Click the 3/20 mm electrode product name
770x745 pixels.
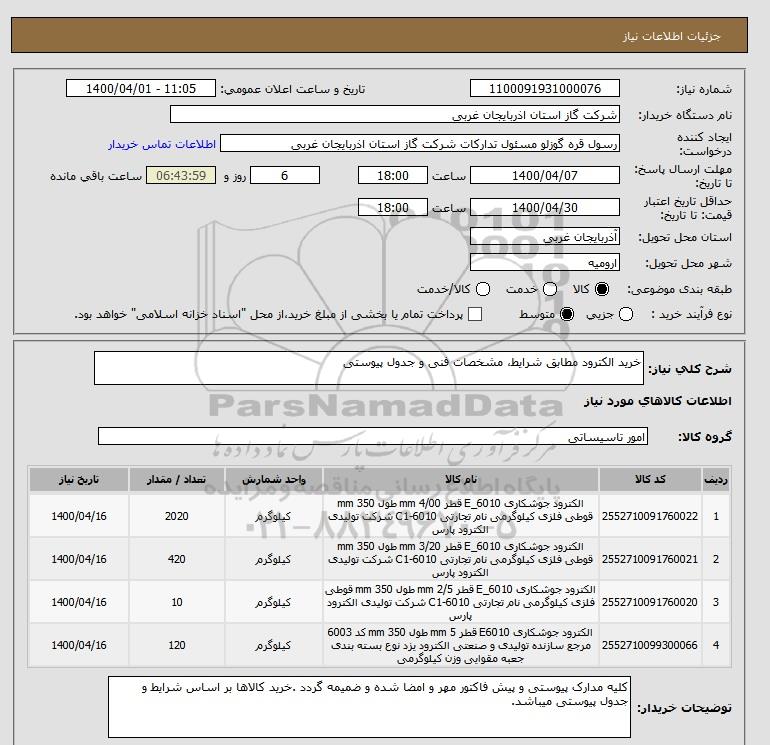point(461,559)
